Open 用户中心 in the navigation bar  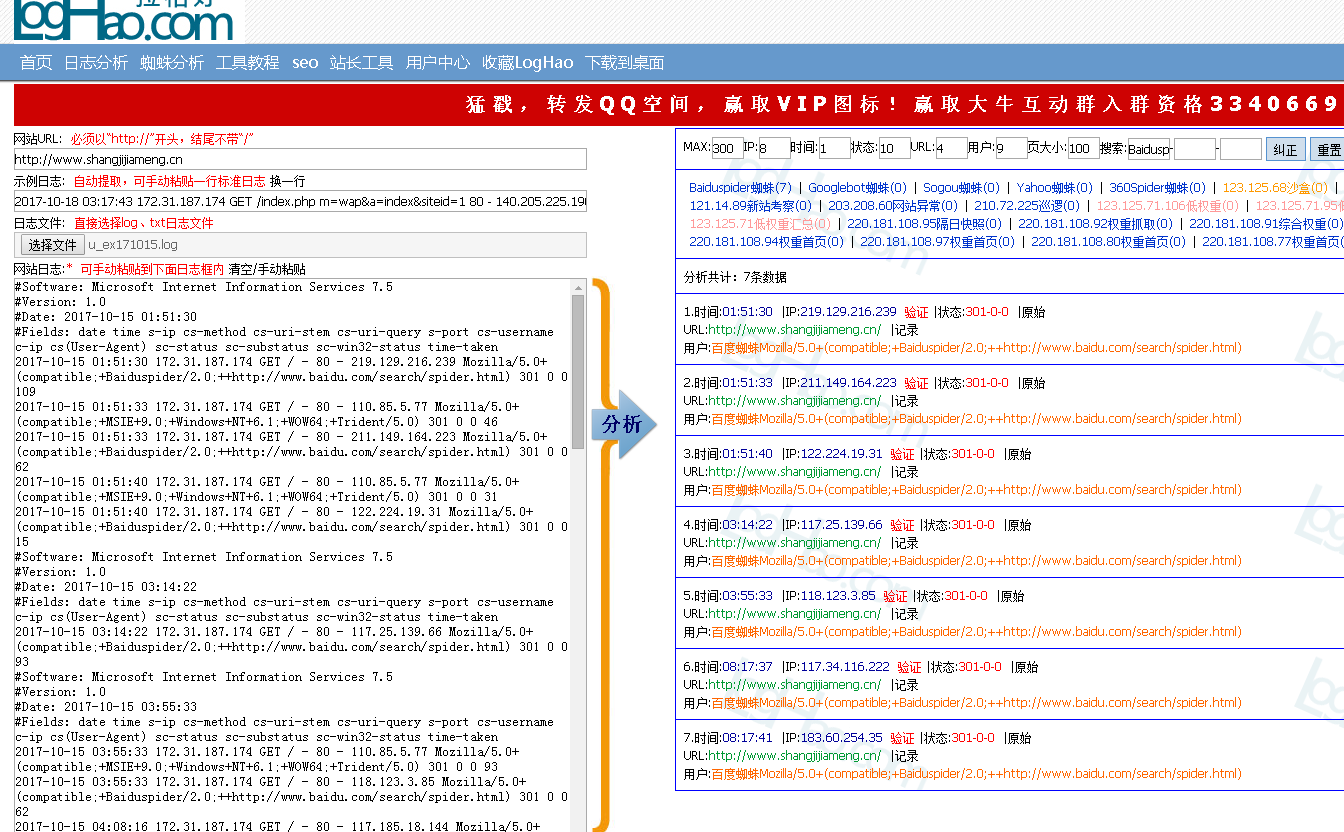[438, 62]
